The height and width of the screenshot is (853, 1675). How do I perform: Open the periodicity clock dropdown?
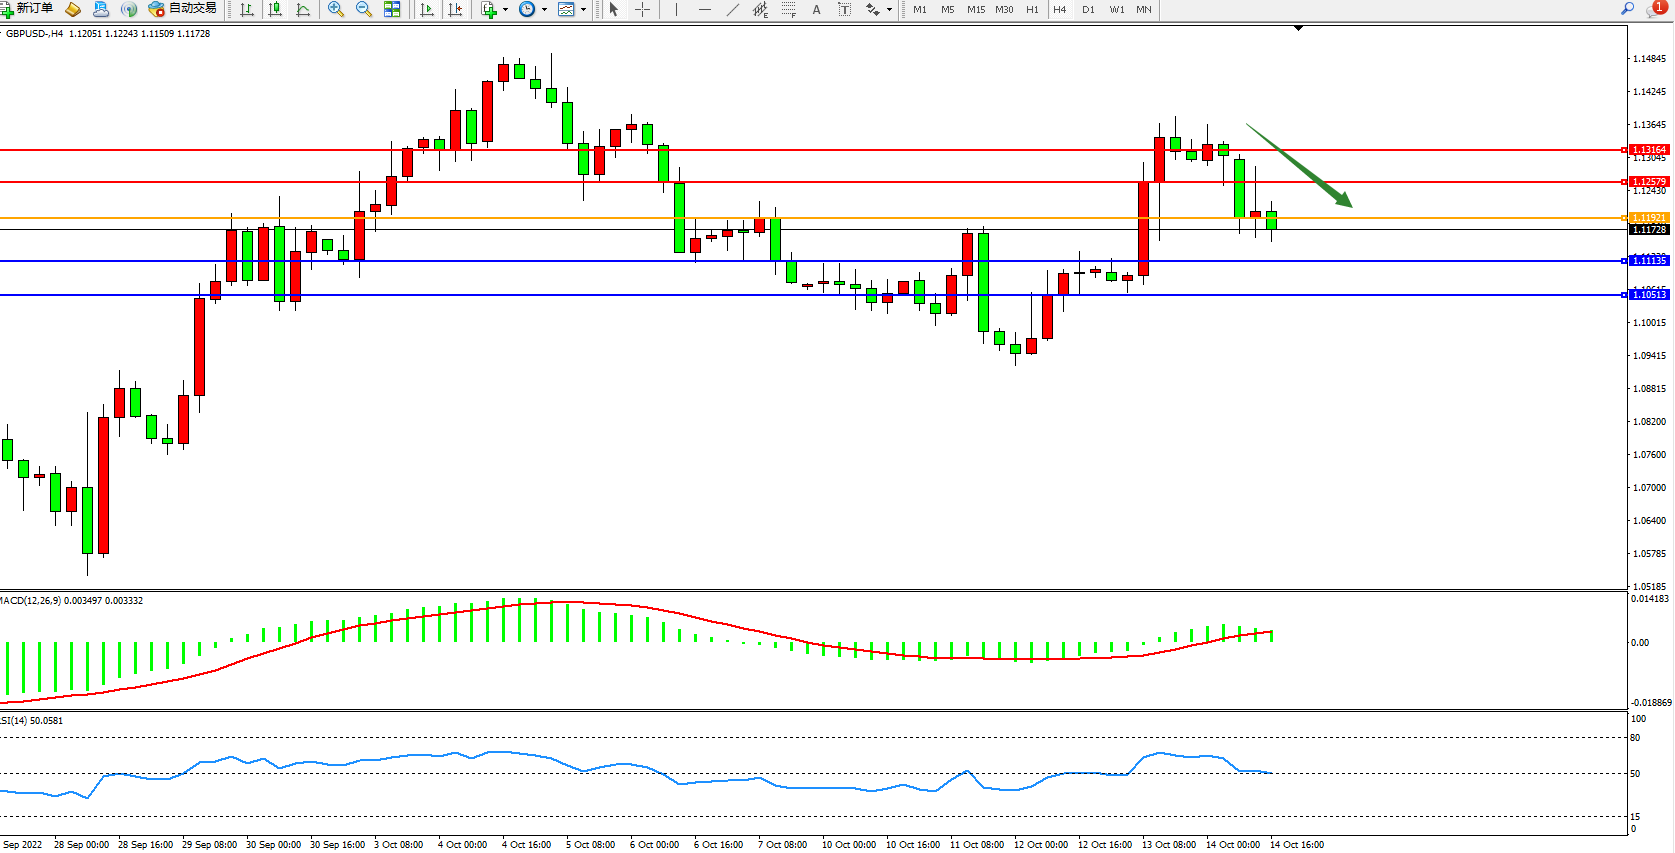[544, 10]
